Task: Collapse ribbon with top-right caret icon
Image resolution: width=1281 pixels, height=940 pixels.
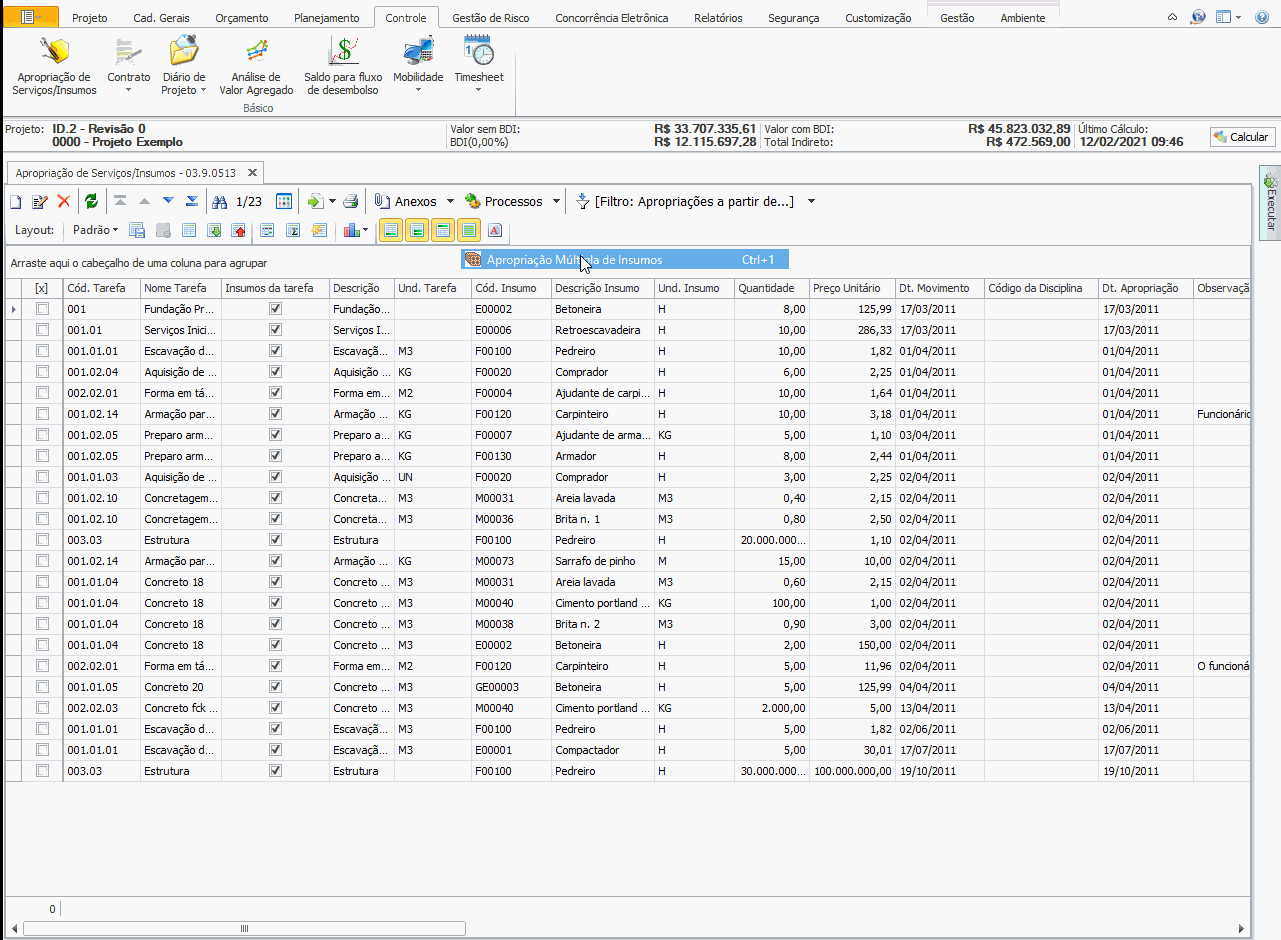Action: [1173, 18]
